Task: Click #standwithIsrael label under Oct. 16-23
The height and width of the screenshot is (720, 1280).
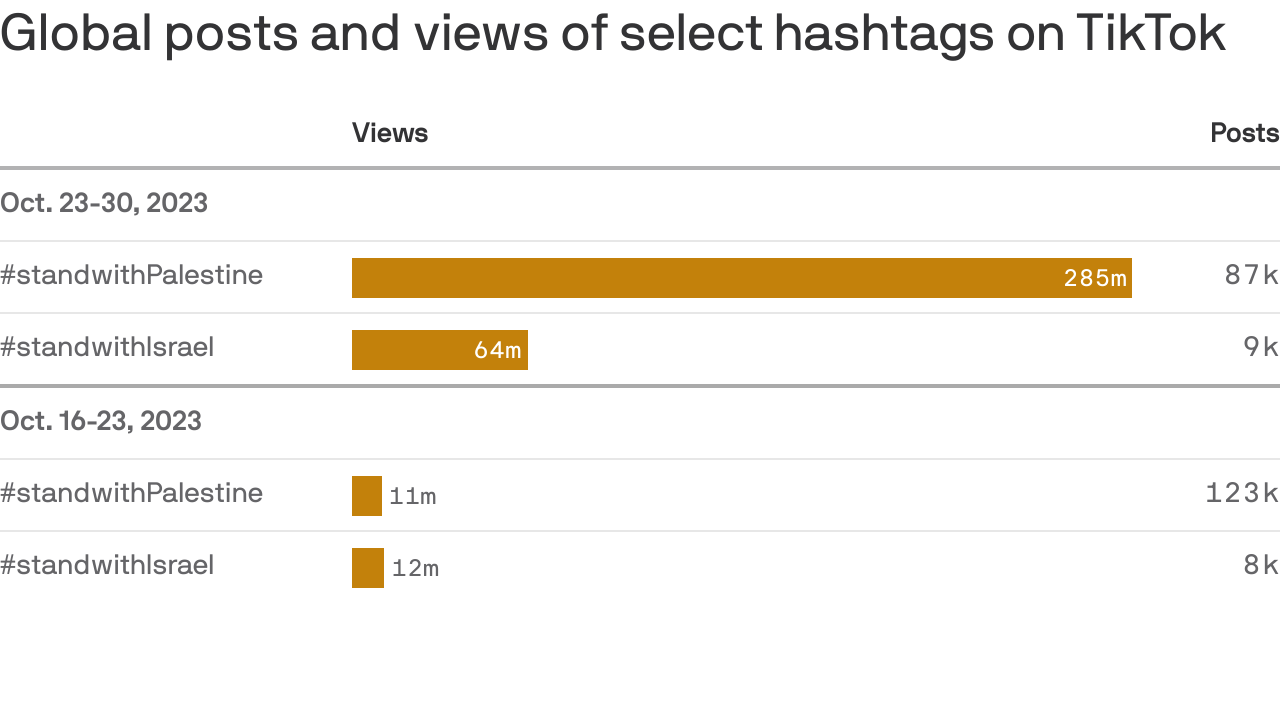Action: [107, 565]
